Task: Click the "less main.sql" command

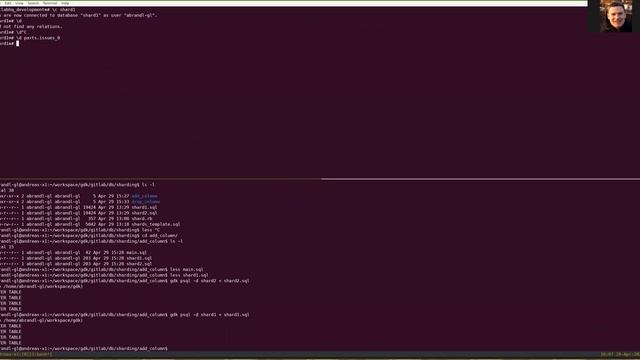Action: tap(187, 270)
